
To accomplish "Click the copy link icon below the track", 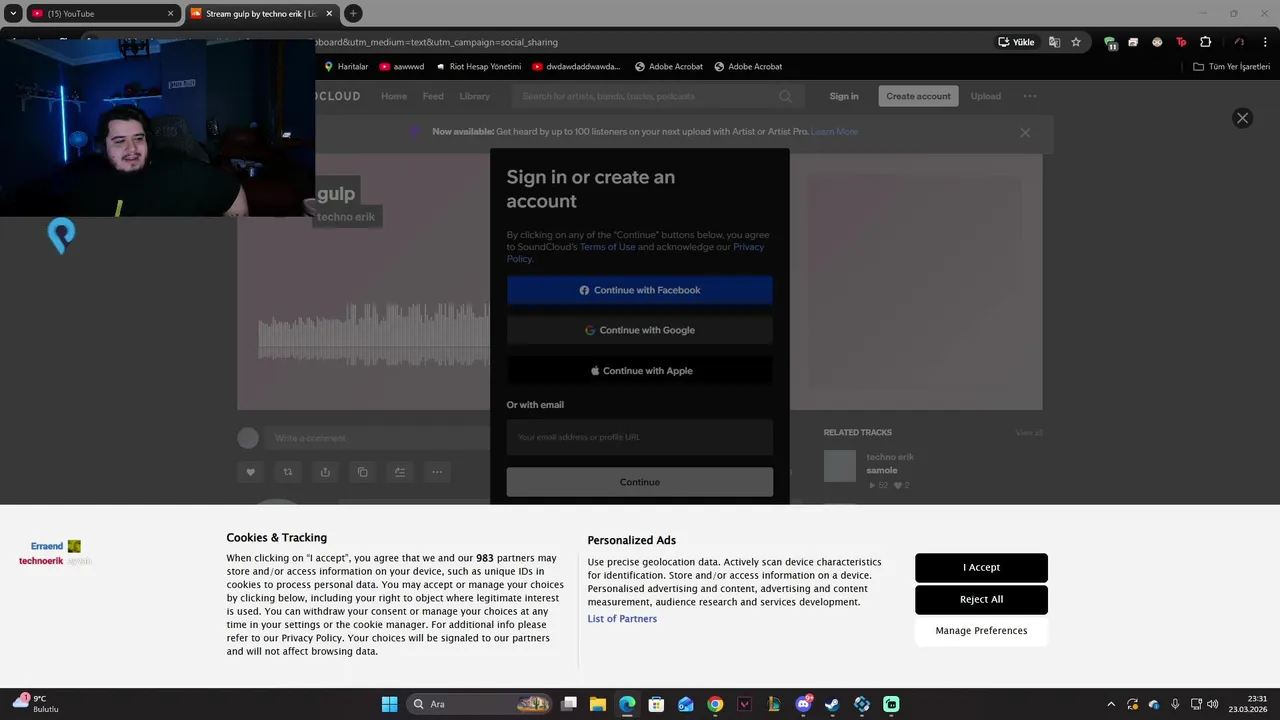I will (362, 472).
